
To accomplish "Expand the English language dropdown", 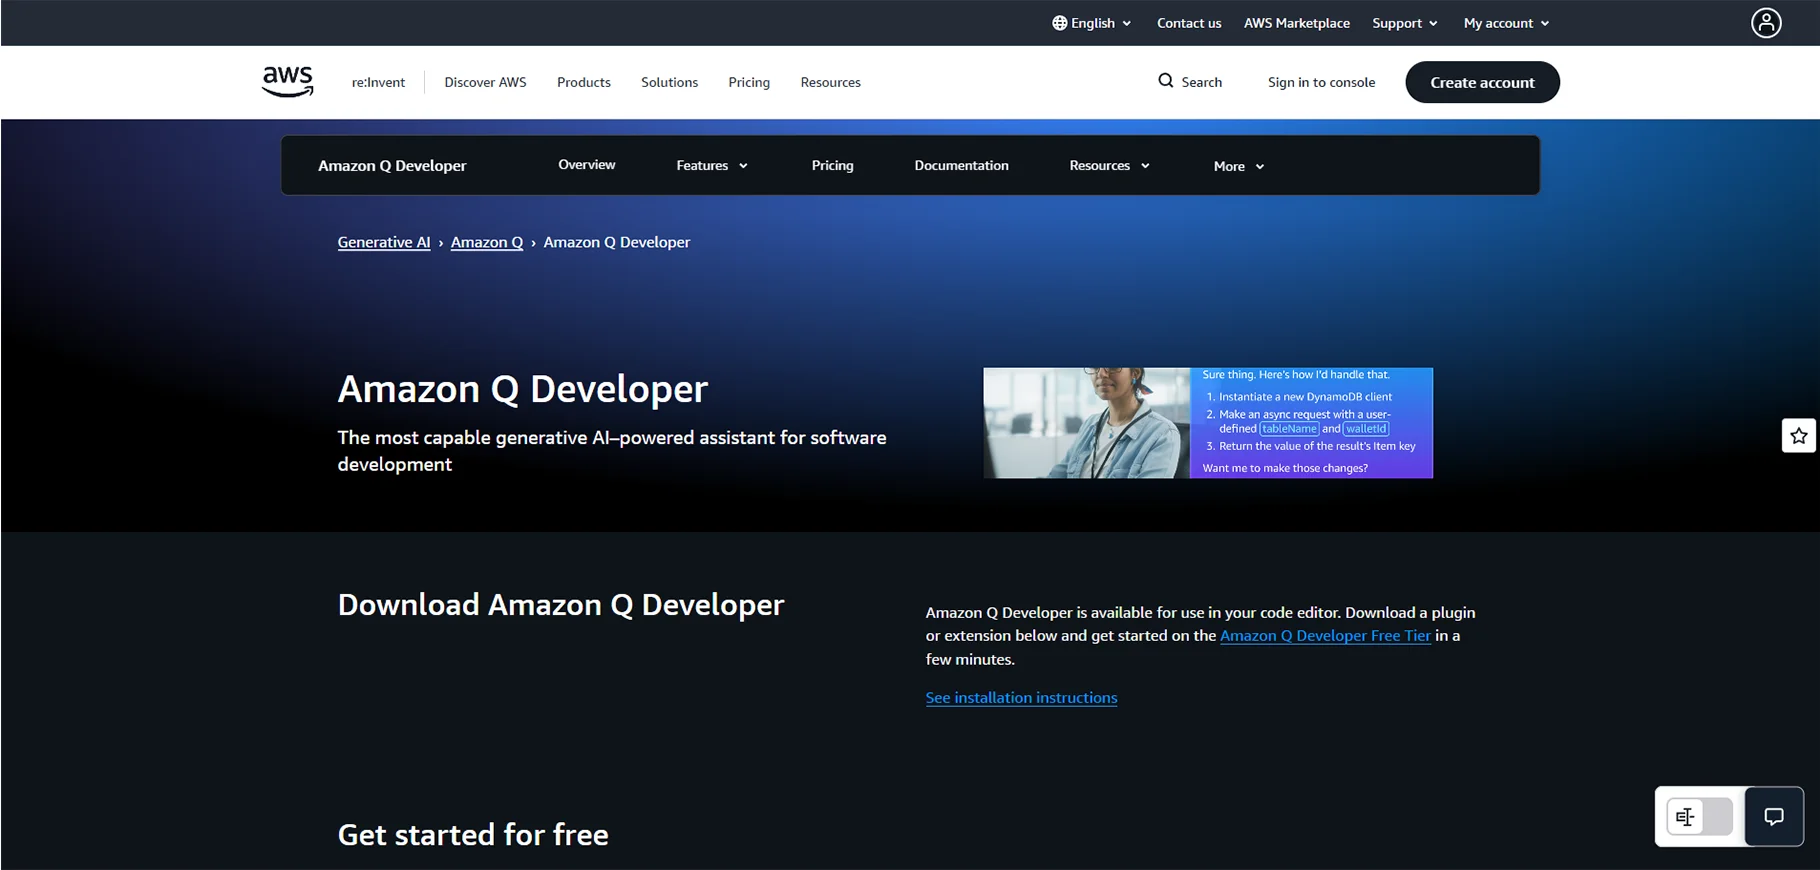I will pyautogui.click(x=1092, y=23).
